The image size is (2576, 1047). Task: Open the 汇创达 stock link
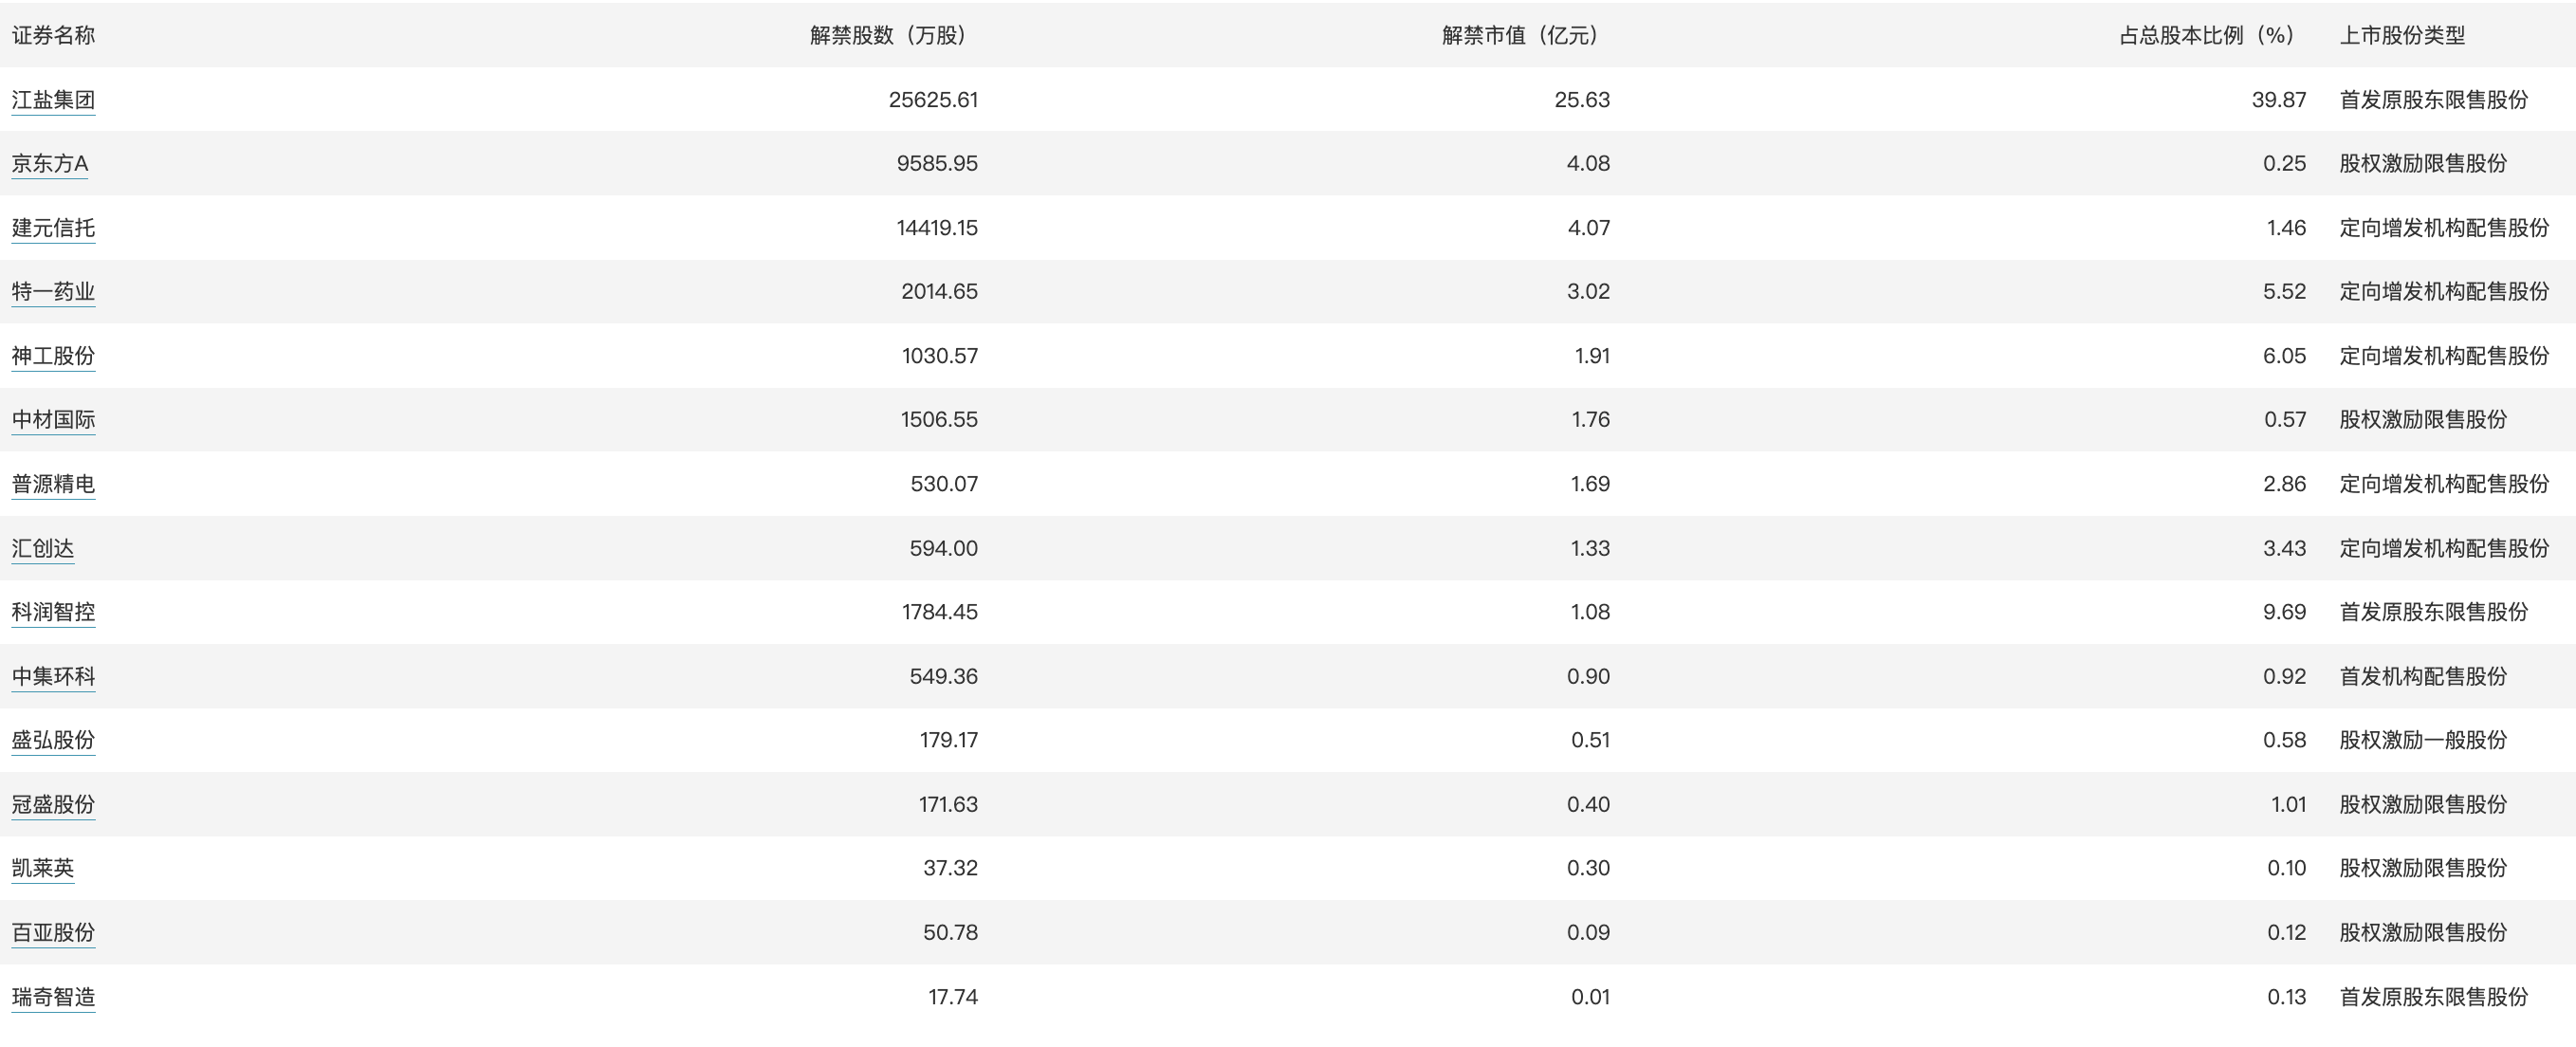[43, 548]
